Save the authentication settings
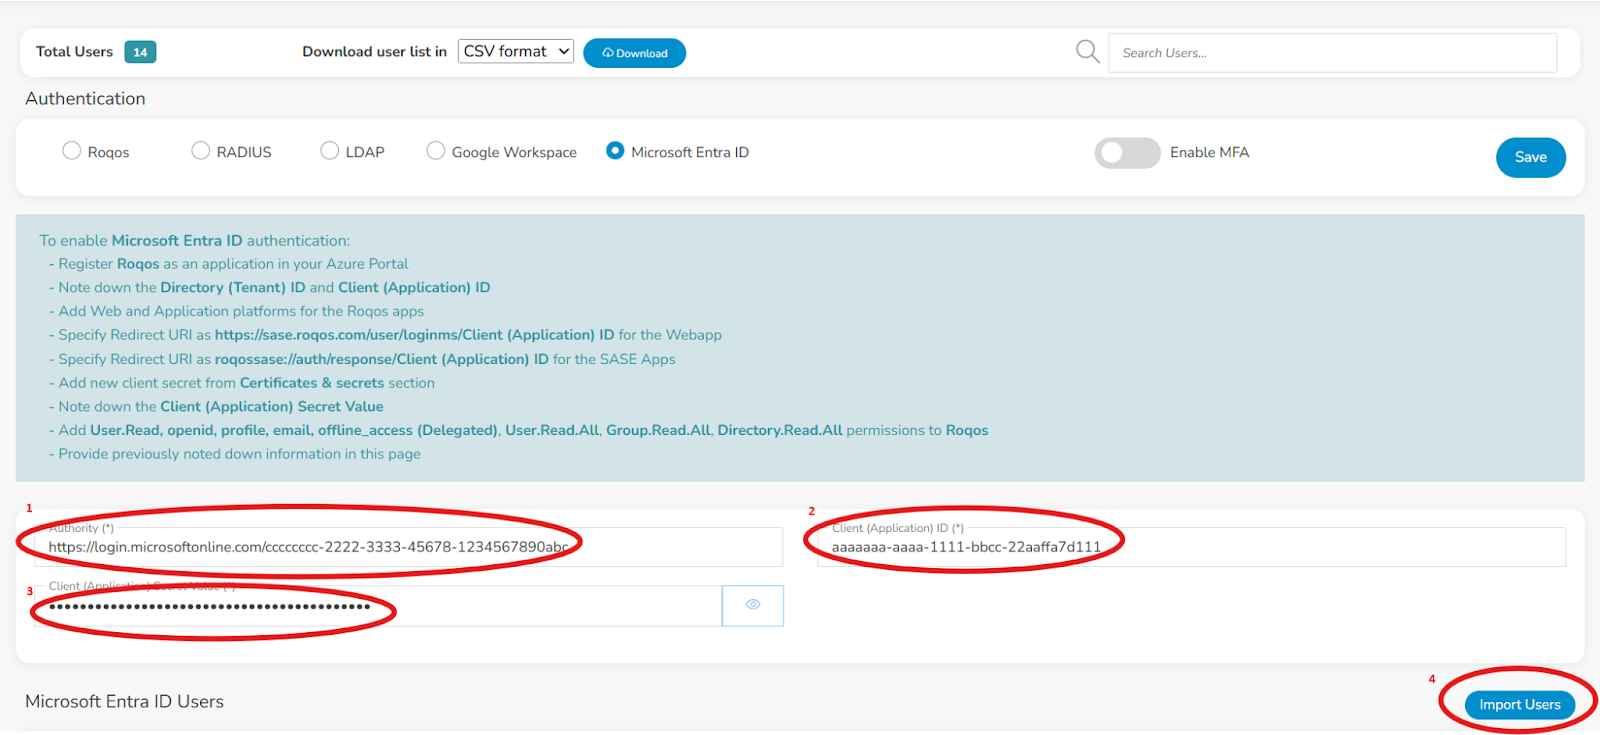 pos(1531,157)
